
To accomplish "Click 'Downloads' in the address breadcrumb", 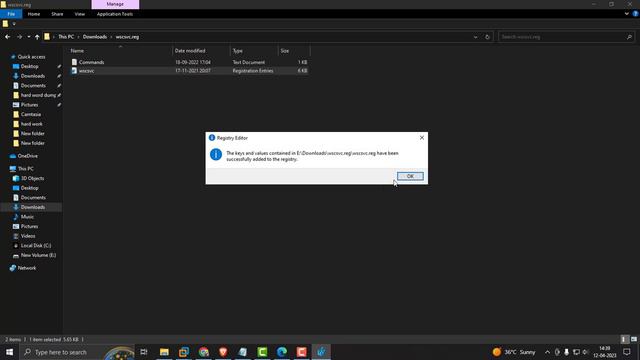I will coord(95,37).
